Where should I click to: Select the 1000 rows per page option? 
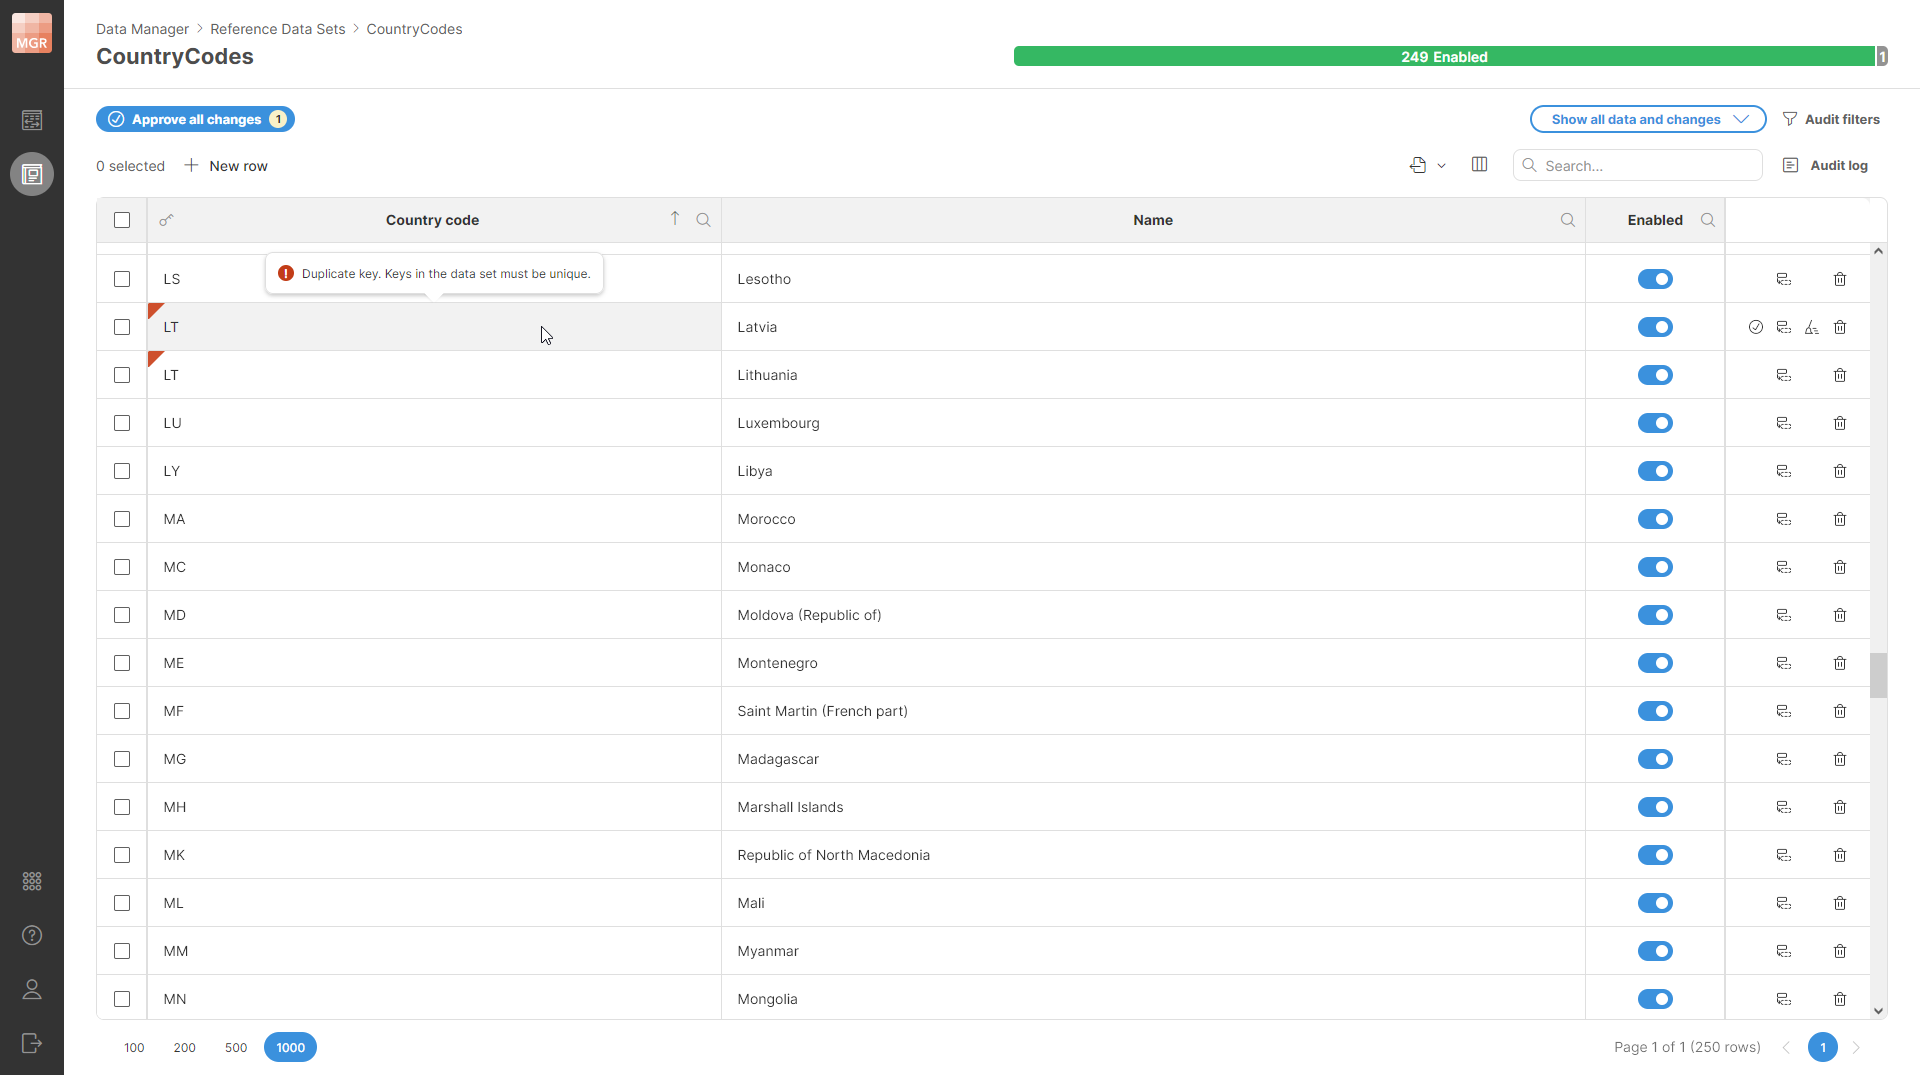point(289,1047)
